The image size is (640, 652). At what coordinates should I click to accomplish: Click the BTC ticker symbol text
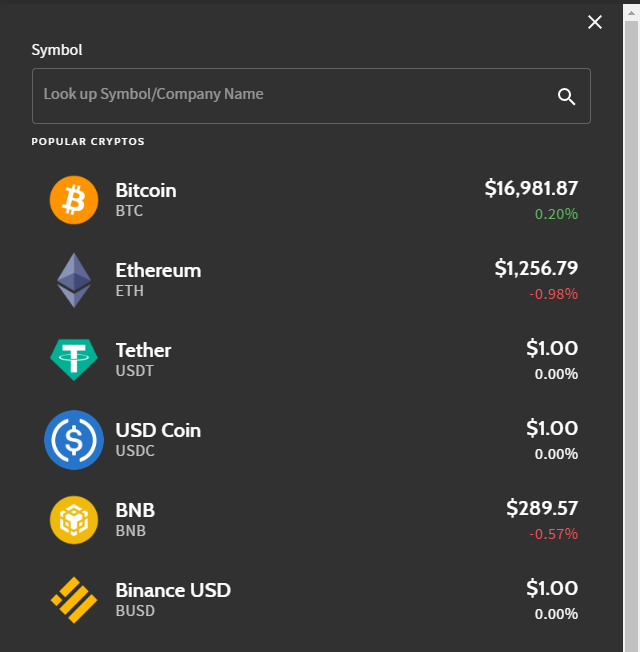[129, 211]
